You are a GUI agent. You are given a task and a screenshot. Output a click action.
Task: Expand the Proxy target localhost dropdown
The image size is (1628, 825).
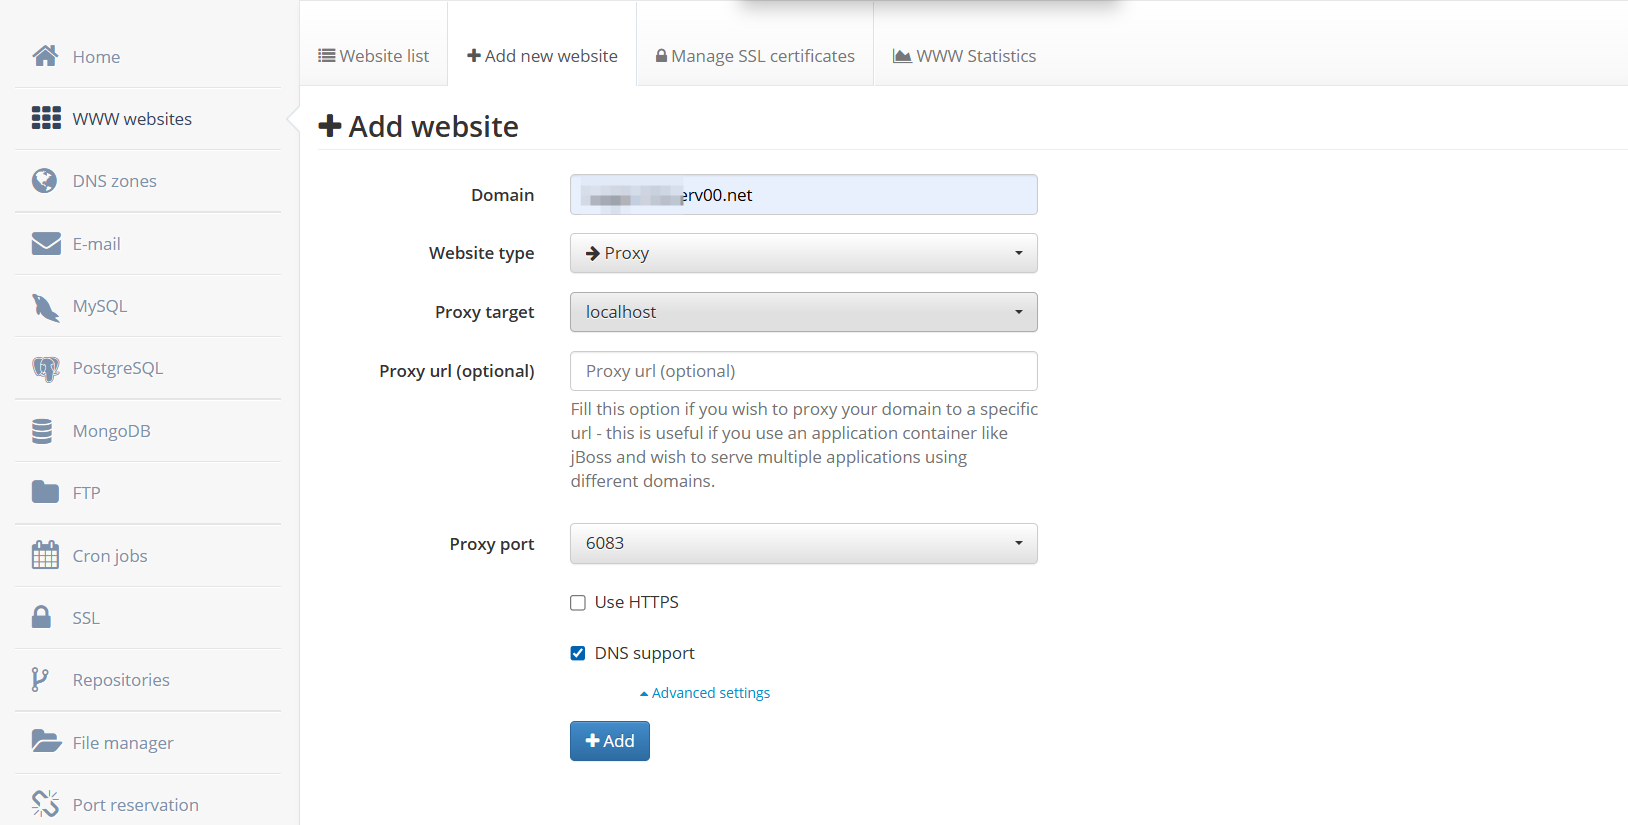pyautogui.click(x=803, y=312)
